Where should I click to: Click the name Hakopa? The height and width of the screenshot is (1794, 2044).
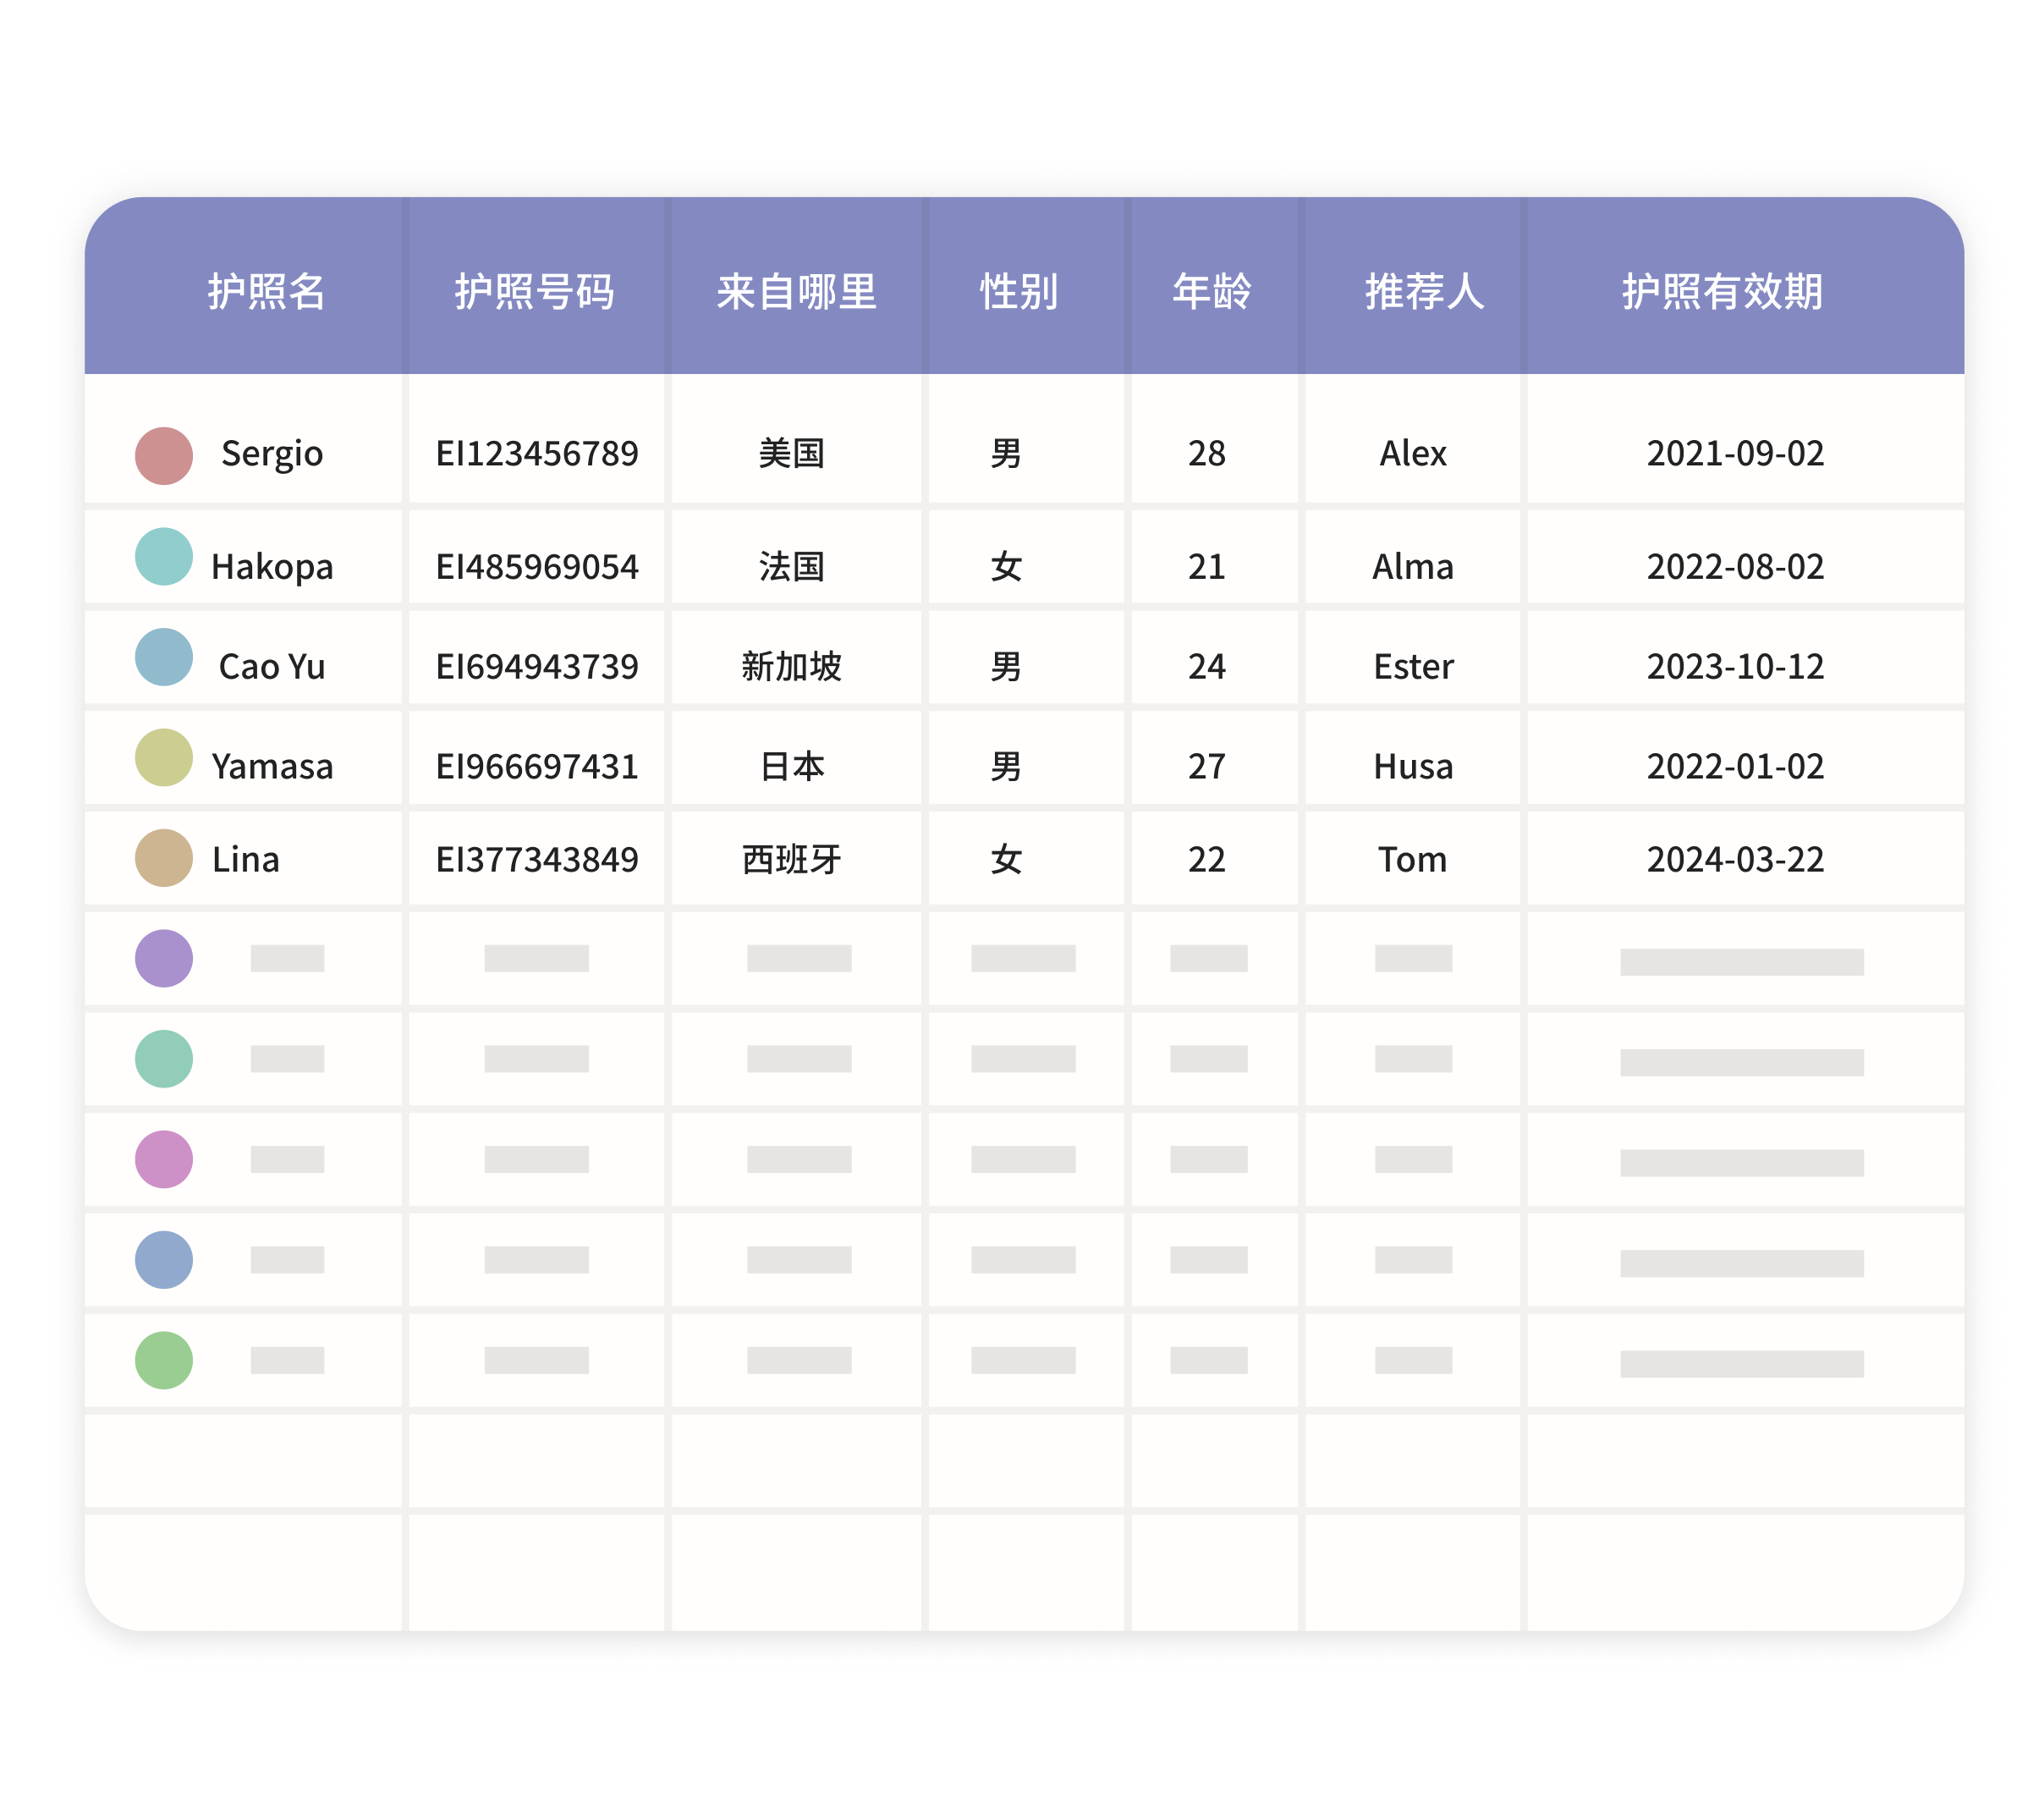tap(272, 567)
